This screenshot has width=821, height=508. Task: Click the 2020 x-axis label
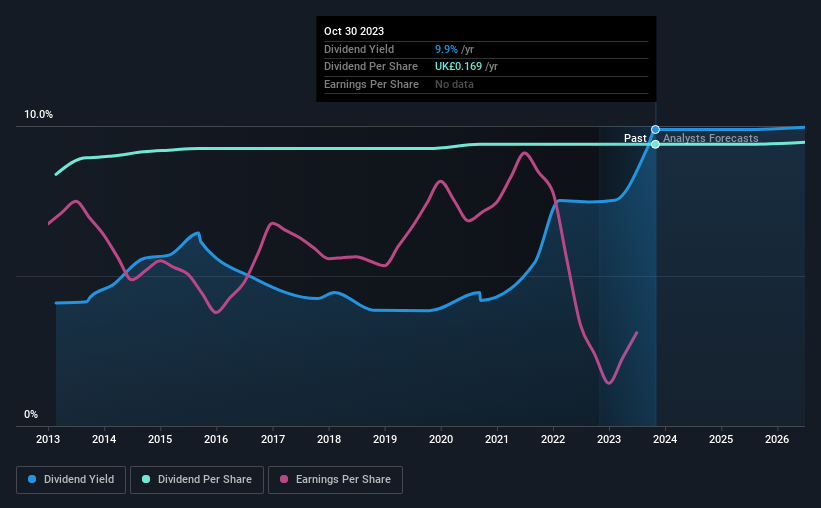(x=441, y=439)
